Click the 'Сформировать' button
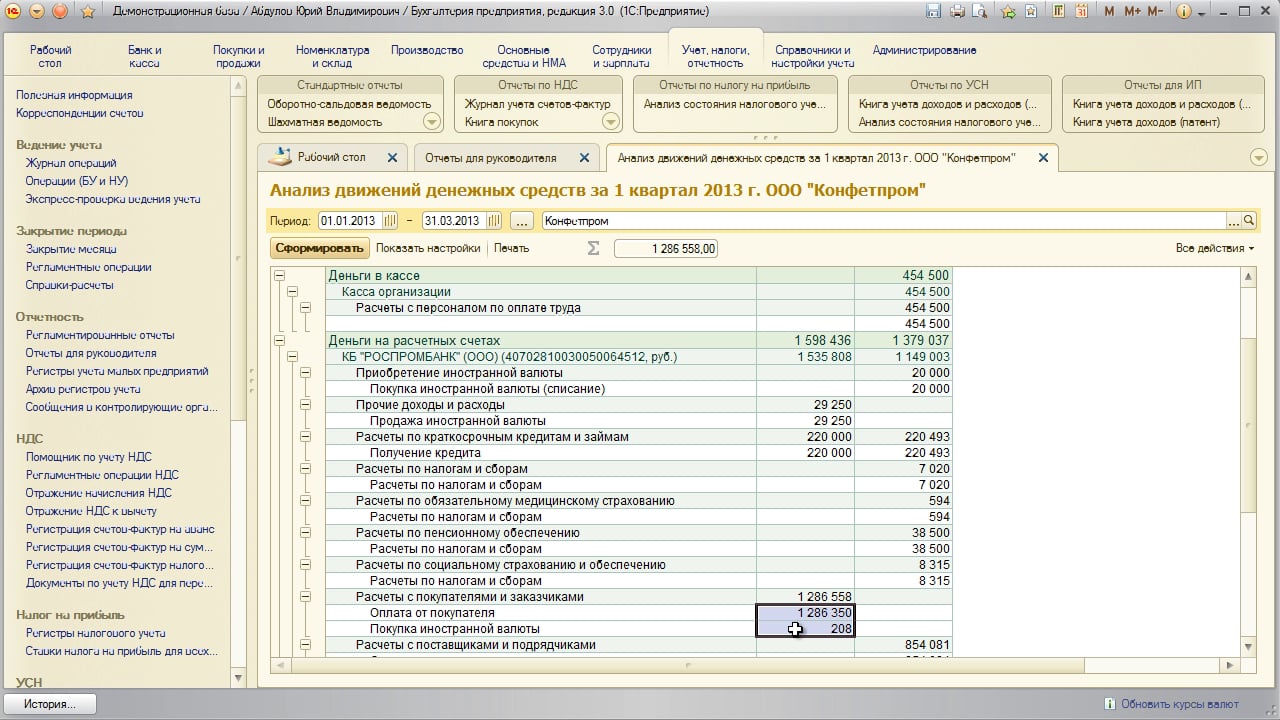 tap(319, 248)
